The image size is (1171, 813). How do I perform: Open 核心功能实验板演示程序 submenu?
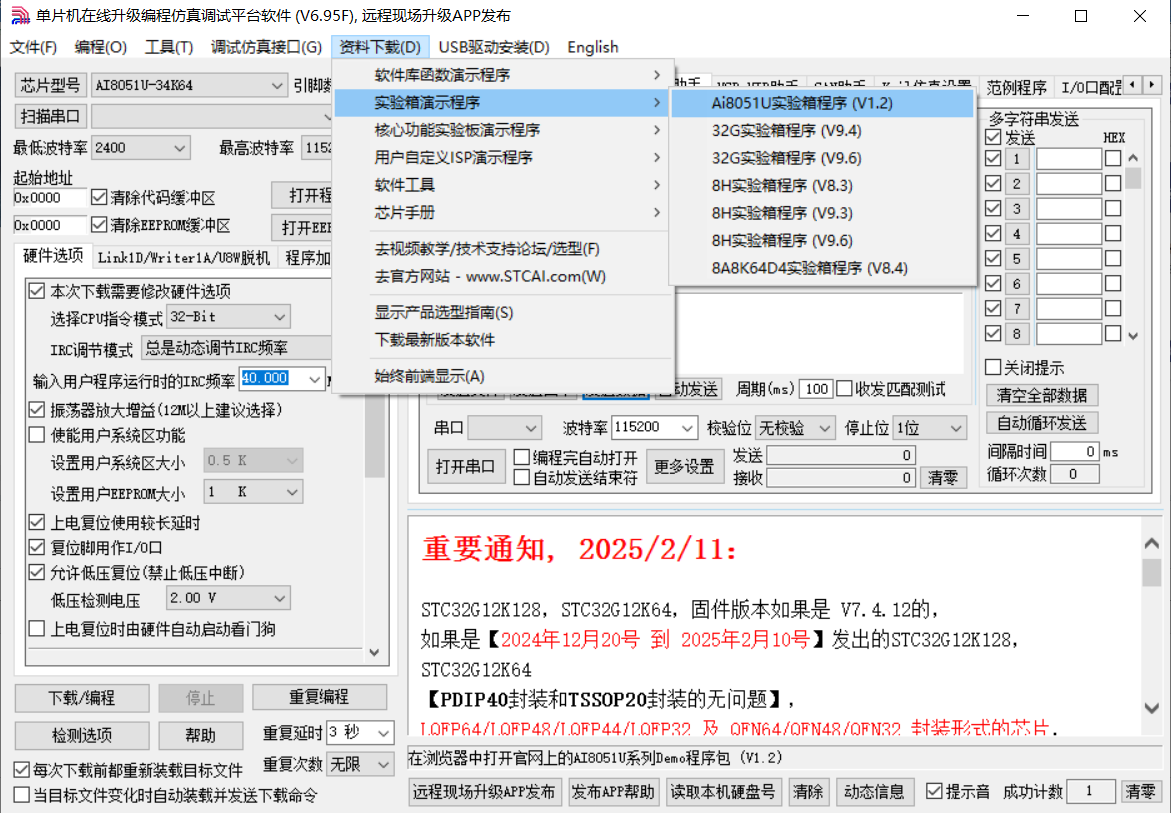click(503, 130)
